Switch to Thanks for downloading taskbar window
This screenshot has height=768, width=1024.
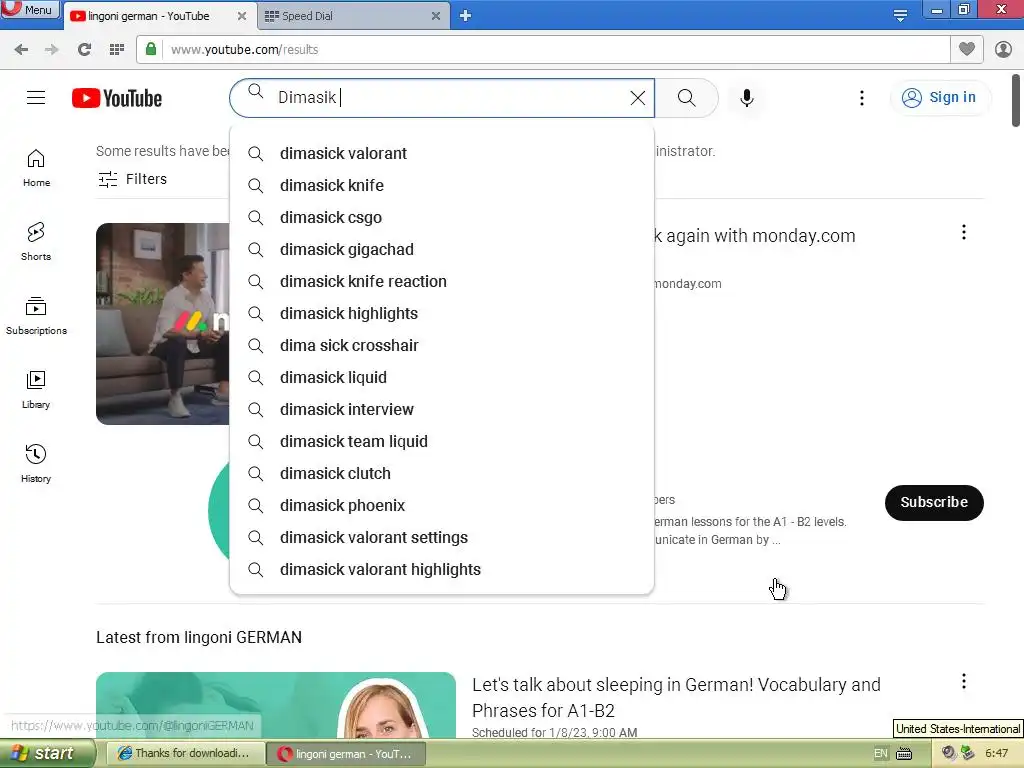click(185, 754)
